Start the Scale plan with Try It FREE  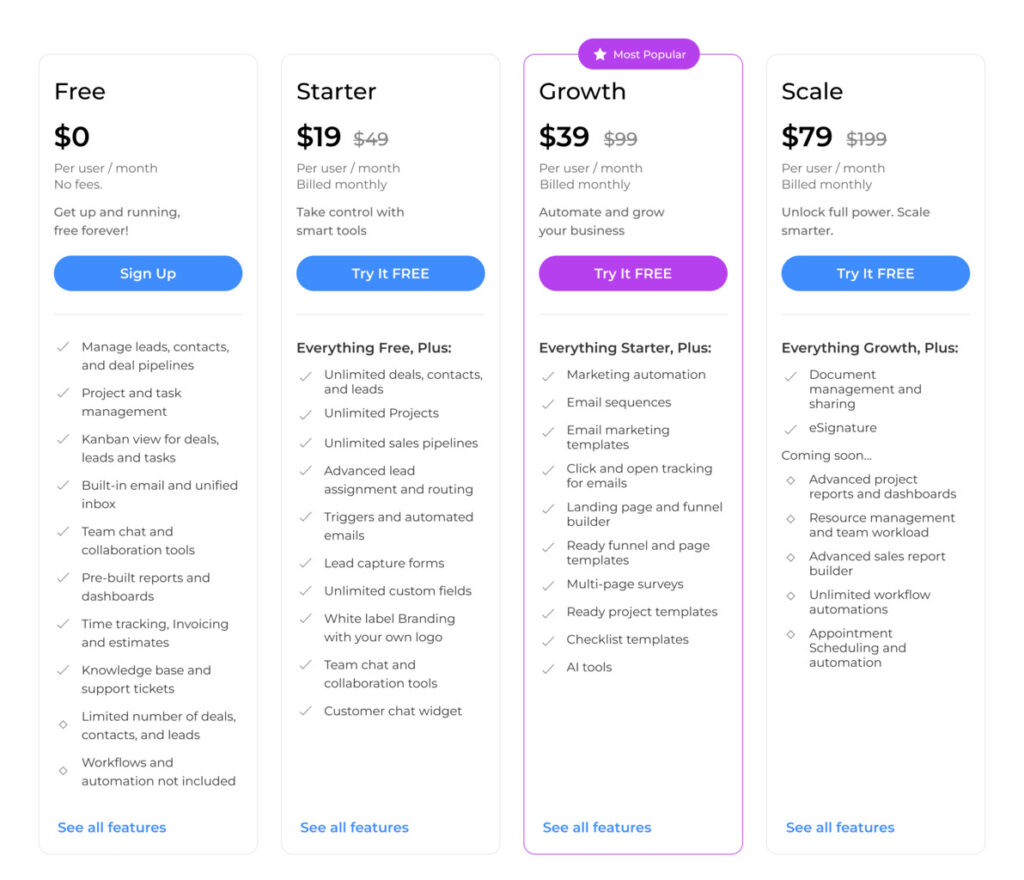click(875, 274)
